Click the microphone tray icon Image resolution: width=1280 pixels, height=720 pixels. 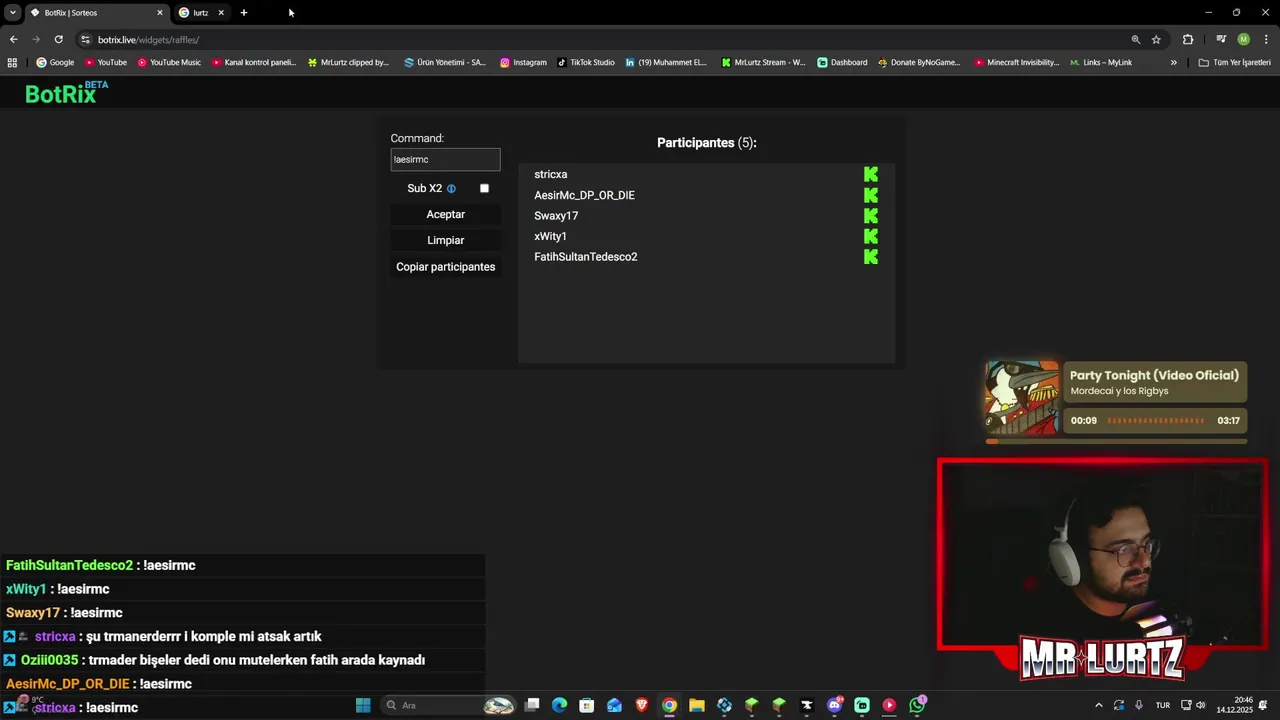(1139, 705)
